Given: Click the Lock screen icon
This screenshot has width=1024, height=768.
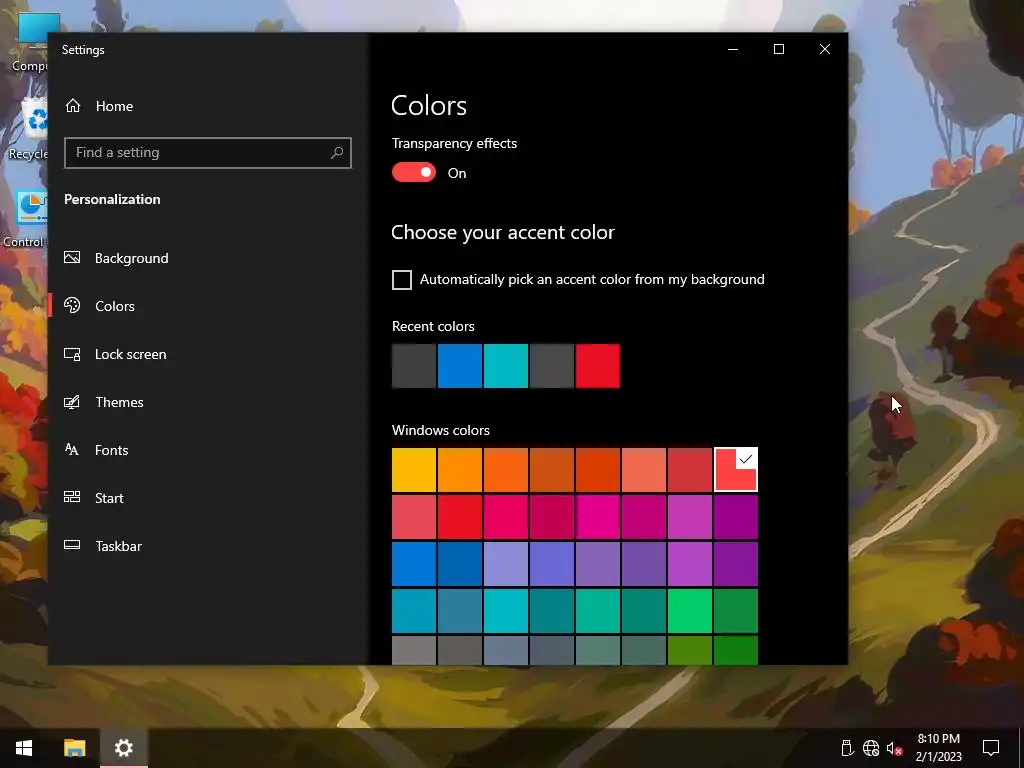Looking at the screenshot, I should tap(72, 354).
